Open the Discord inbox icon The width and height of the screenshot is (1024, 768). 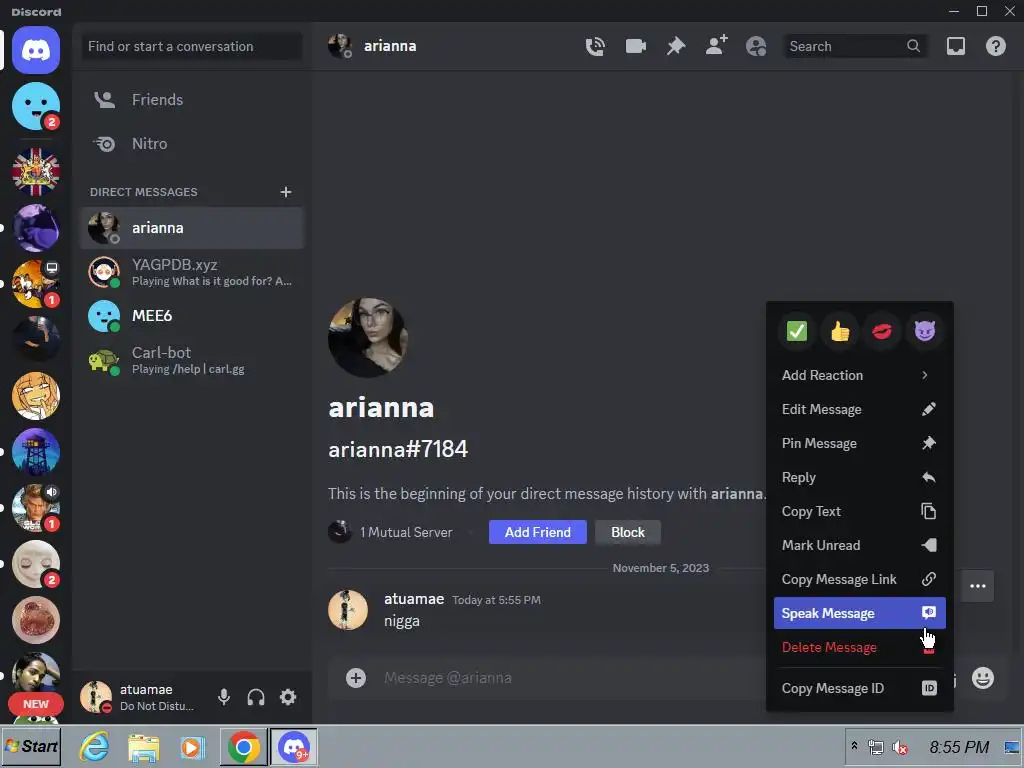point(956,46)
